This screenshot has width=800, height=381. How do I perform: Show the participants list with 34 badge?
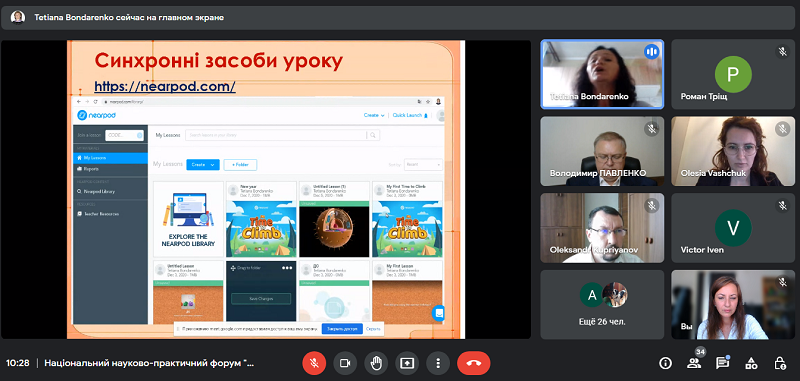[694, 363]
